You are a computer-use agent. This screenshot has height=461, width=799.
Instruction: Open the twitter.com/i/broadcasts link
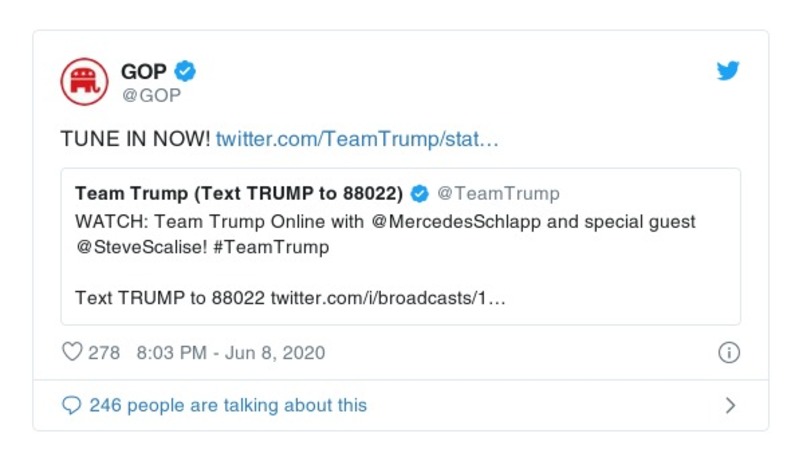(388, 298)
